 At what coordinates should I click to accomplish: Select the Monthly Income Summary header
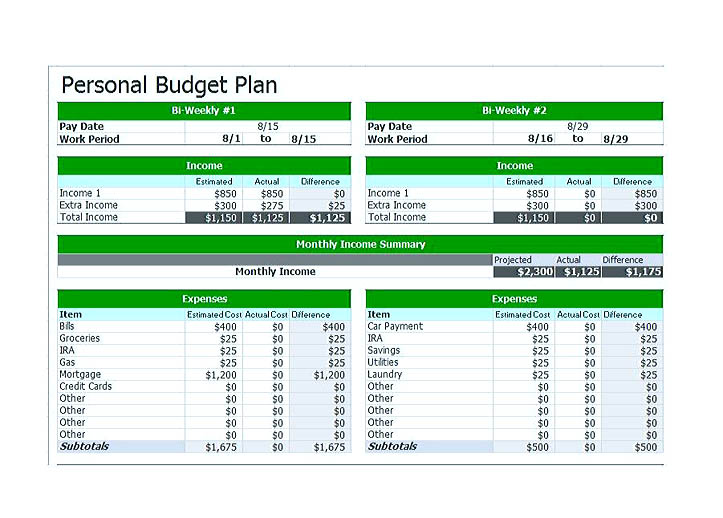click(360, 244)
